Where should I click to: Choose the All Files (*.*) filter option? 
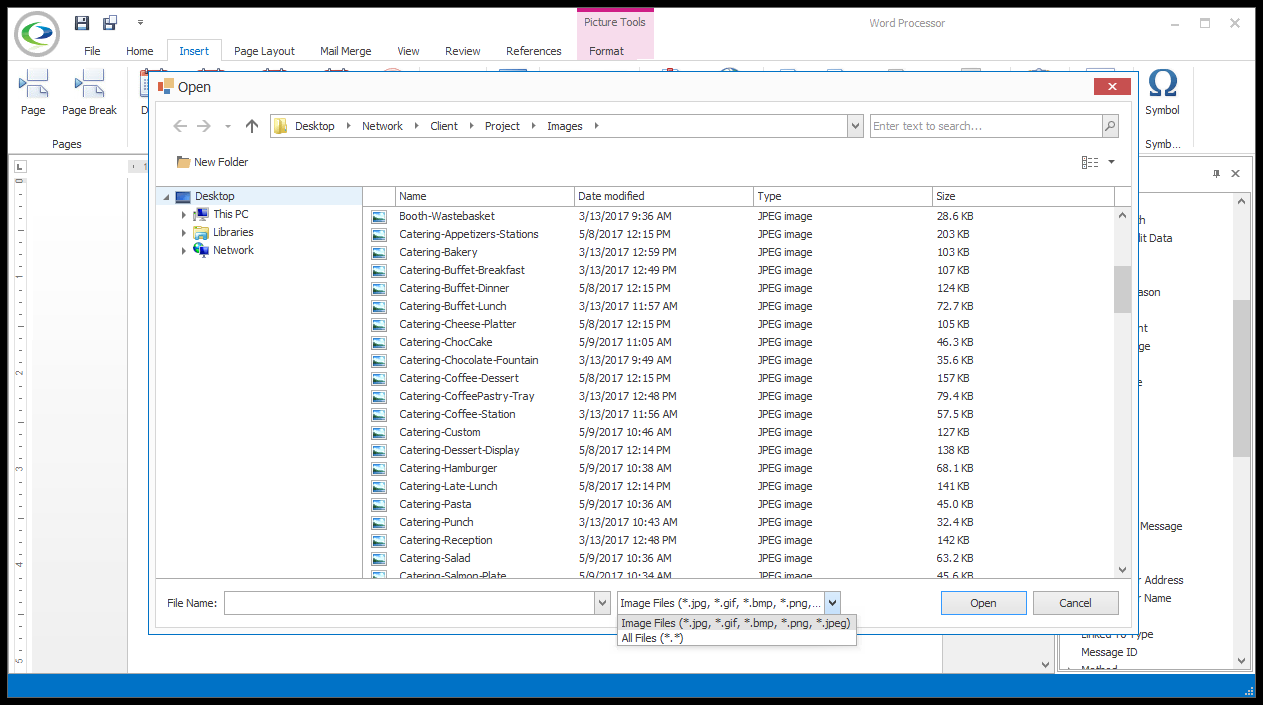(x=736, y=638)
